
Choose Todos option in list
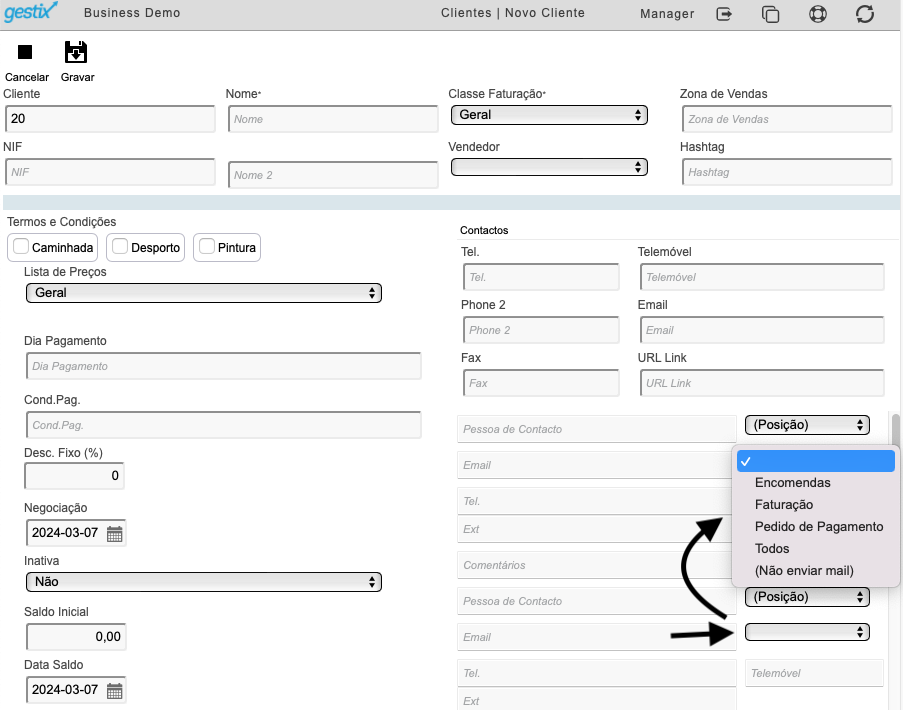click(x=816, y=548)
